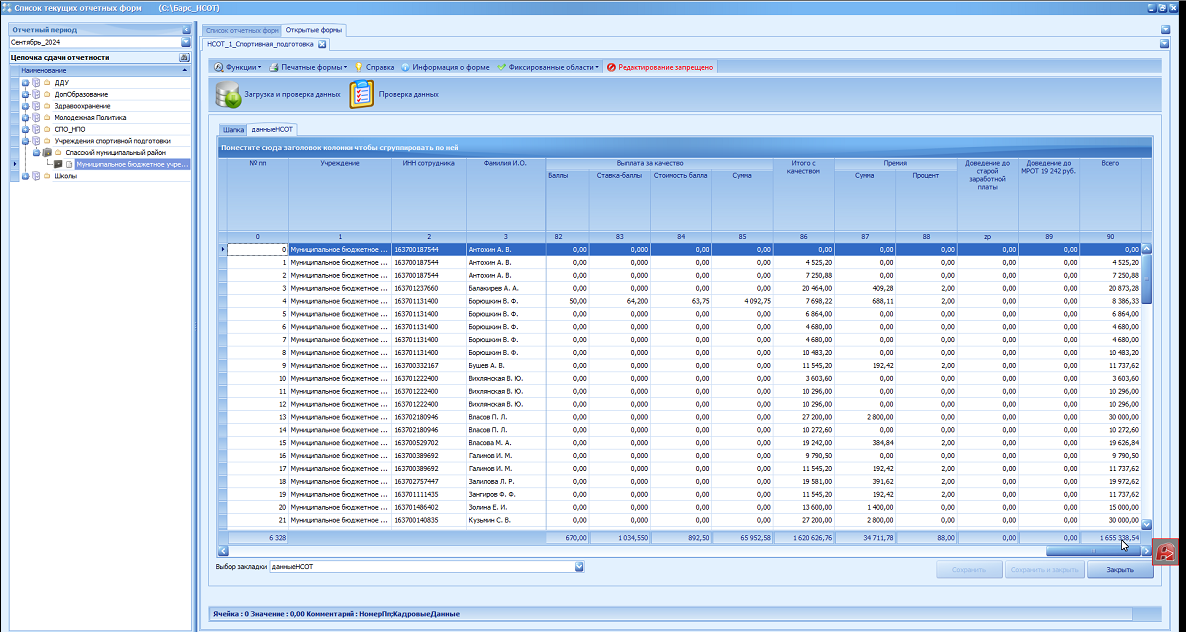
Task: Collapse the Учреждения спортивной подготовки node
Action: point(25,141)
